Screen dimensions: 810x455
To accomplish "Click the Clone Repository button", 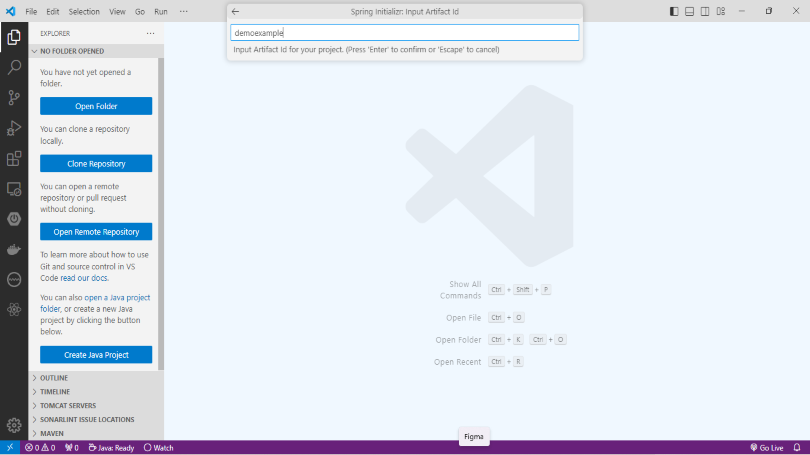I will (96, 164).
